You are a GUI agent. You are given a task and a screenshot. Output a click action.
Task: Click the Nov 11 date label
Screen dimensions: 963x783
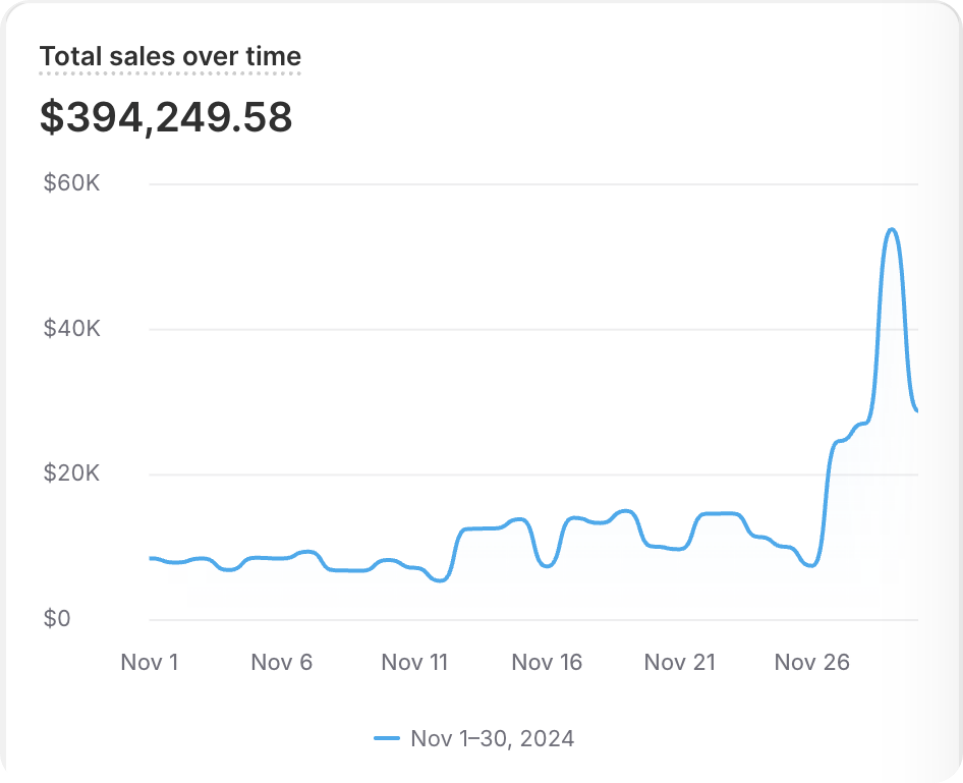[415, 662]
